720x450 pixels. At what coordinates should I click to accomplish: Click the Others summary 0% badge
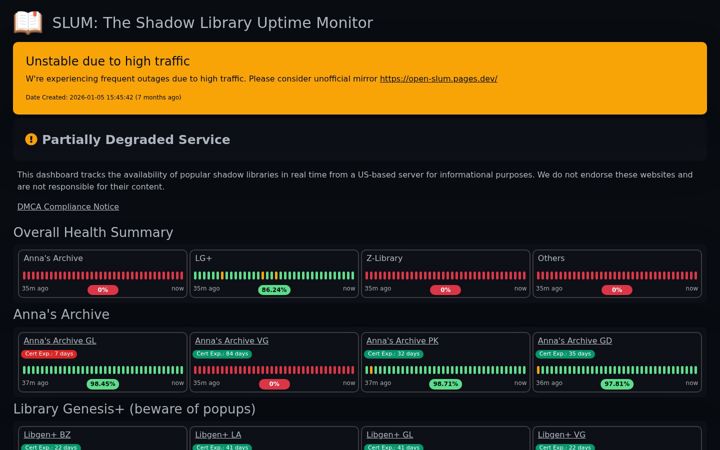(x=617, y=290)
